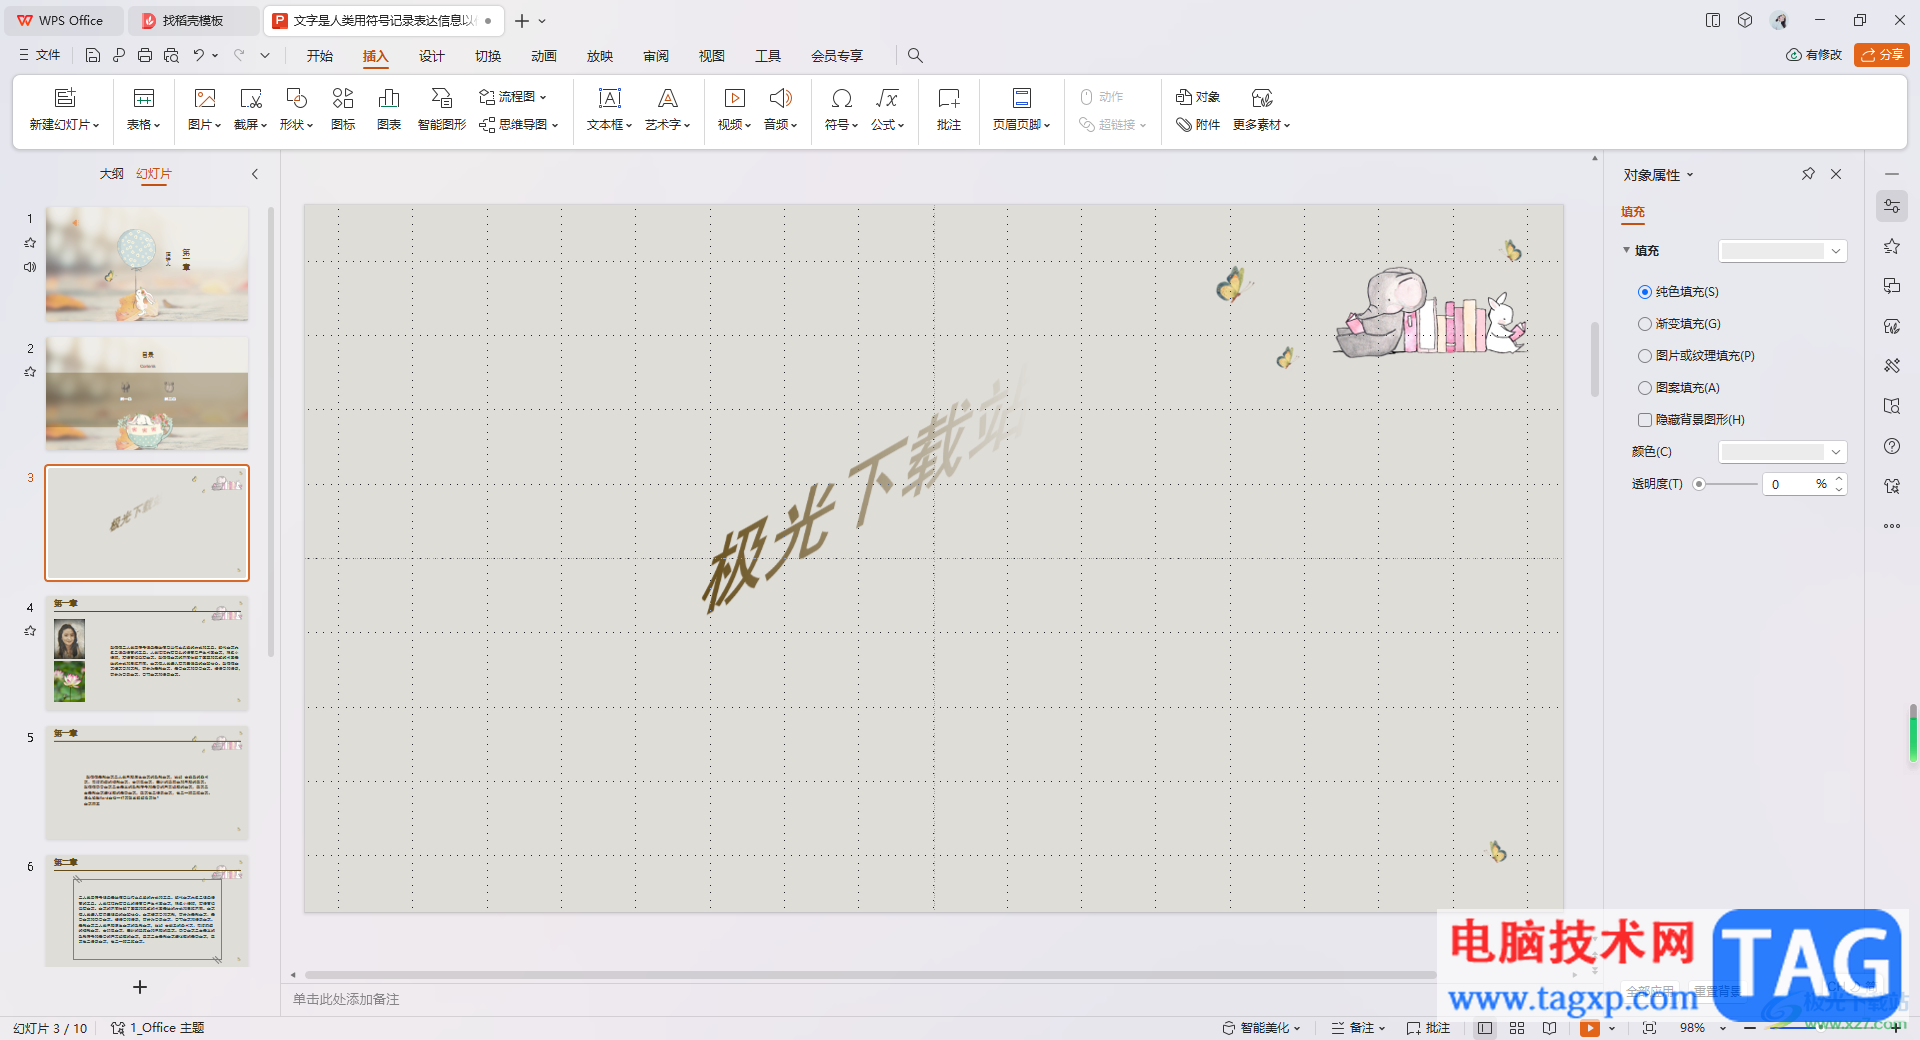Click the Print icon in quick toolbar
Image resolution: width=1920 pixels, height=1040 pixels.
point(145,56)
